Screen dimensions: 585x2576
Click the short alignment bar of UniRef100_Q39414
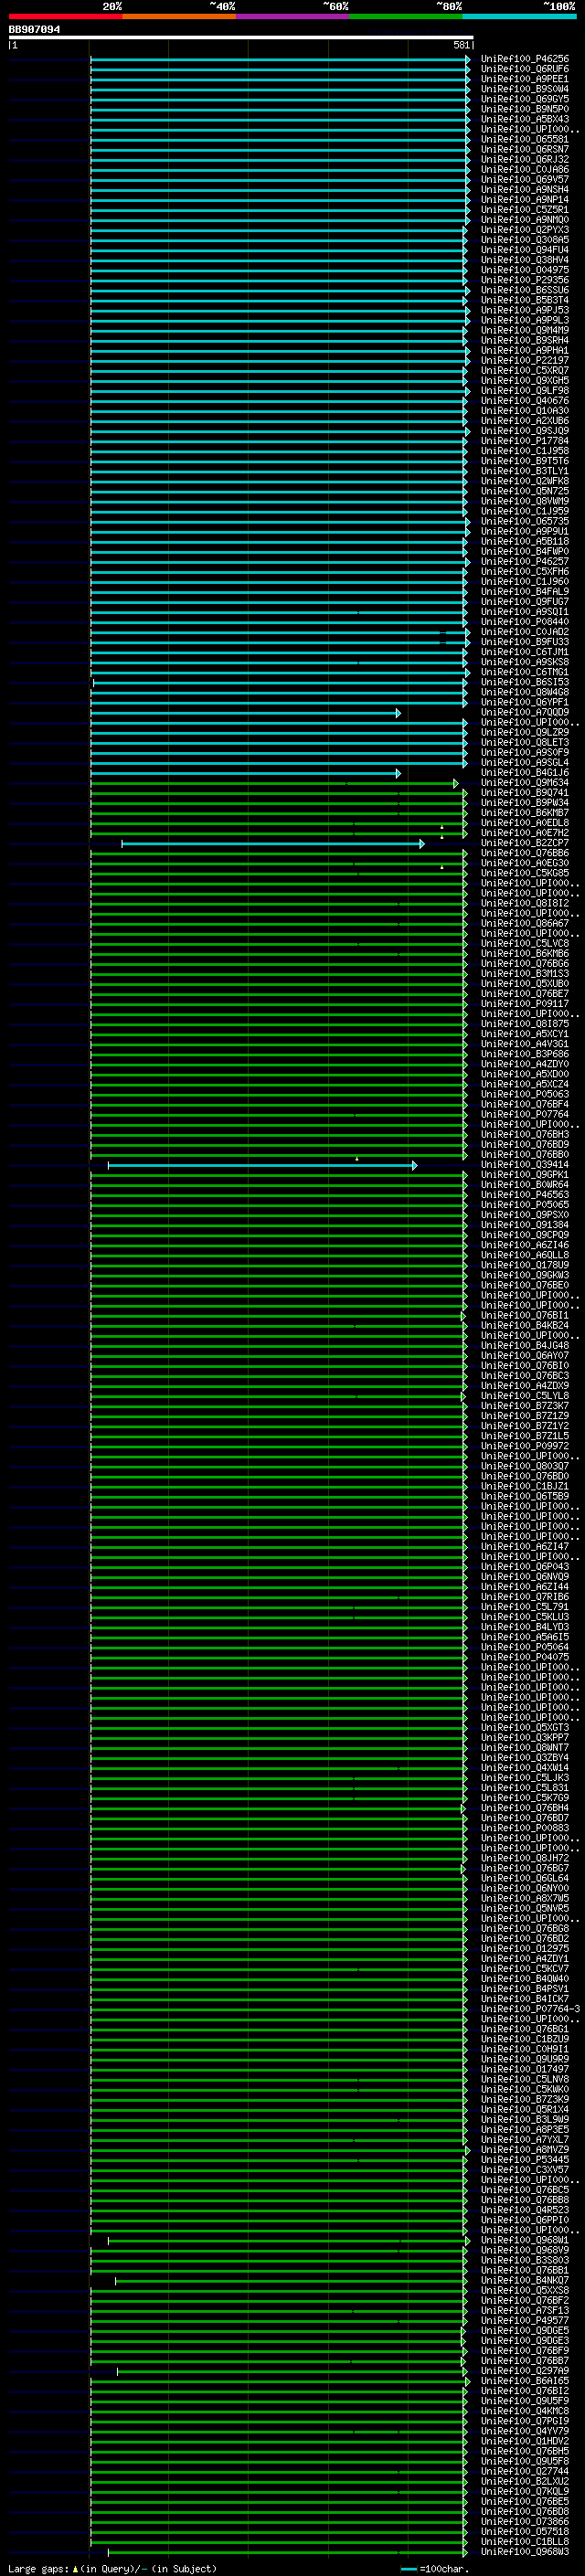click(x=262, y=1166)
